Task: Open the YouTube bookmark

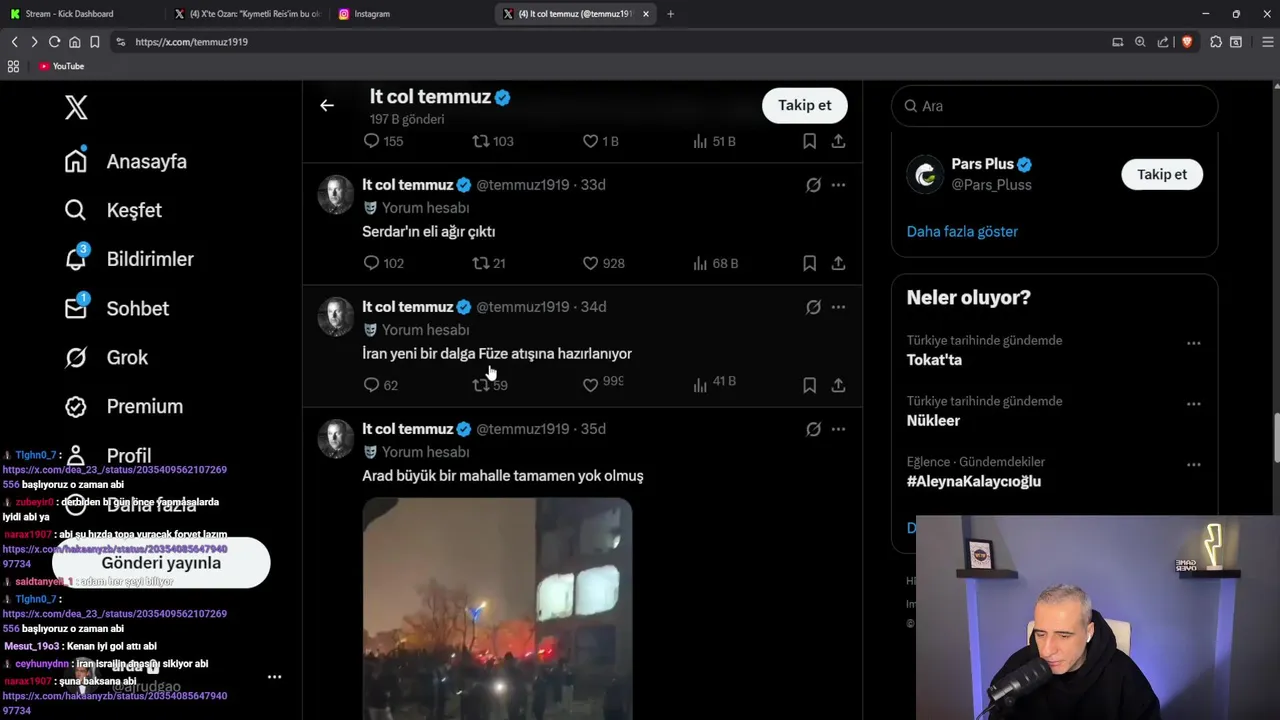Action: 61,66
